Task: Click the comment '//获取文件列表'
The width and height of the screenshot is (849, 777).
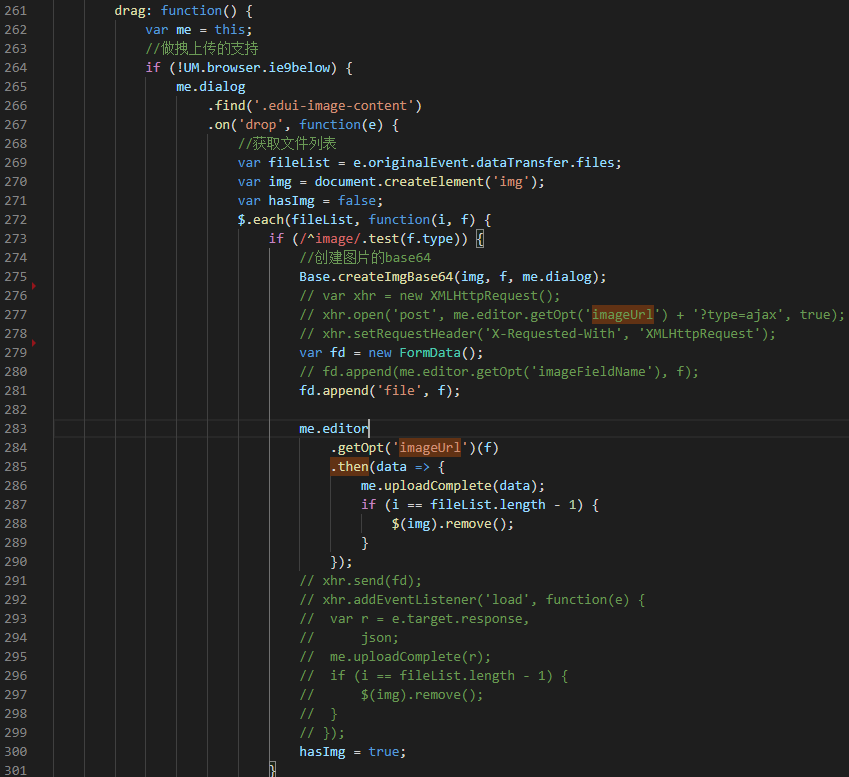Action: [287, 143]
